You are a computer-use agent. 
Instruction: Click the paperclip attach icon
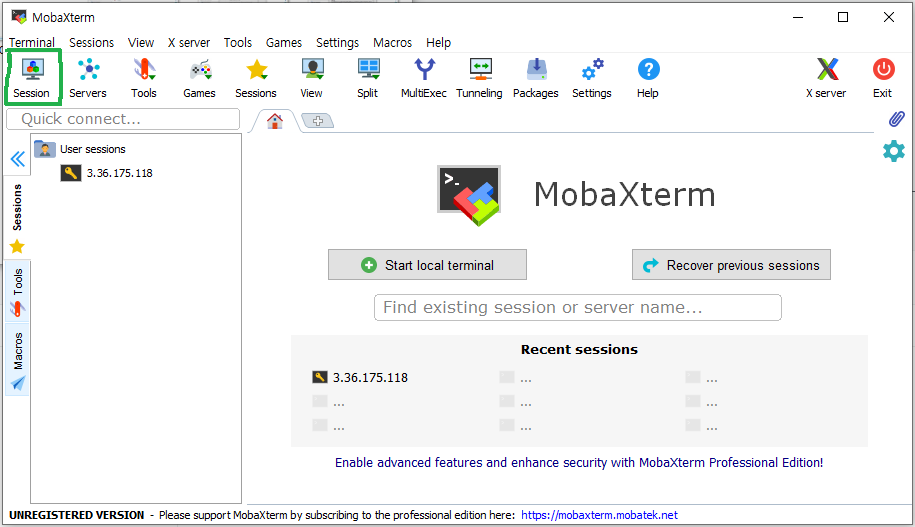(x=896, y=119)
